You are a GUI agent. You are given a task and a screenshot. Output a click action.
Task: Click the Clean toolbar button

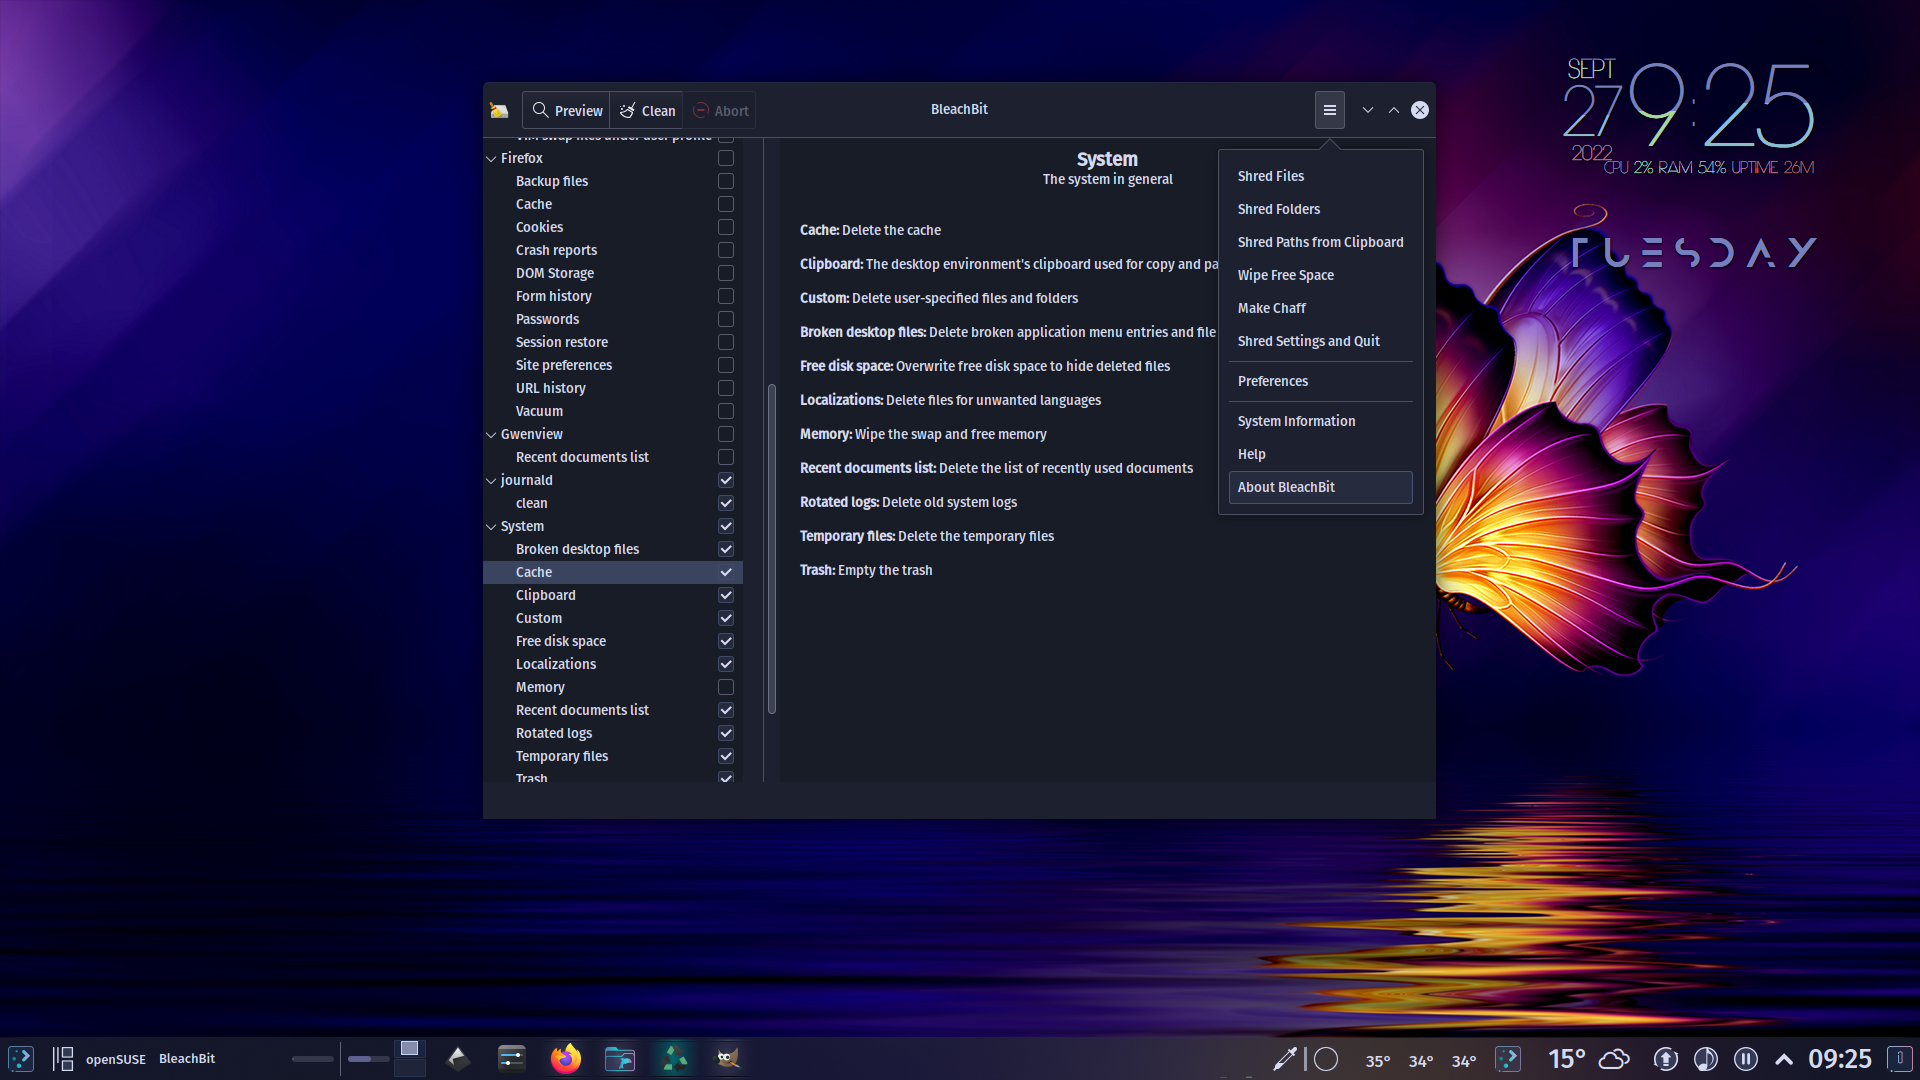(x=647, y=110)
